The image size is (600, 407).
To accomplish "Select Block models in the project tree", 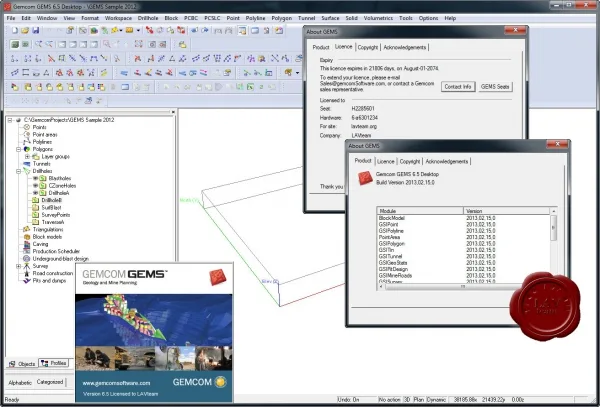I will (47, 236).
